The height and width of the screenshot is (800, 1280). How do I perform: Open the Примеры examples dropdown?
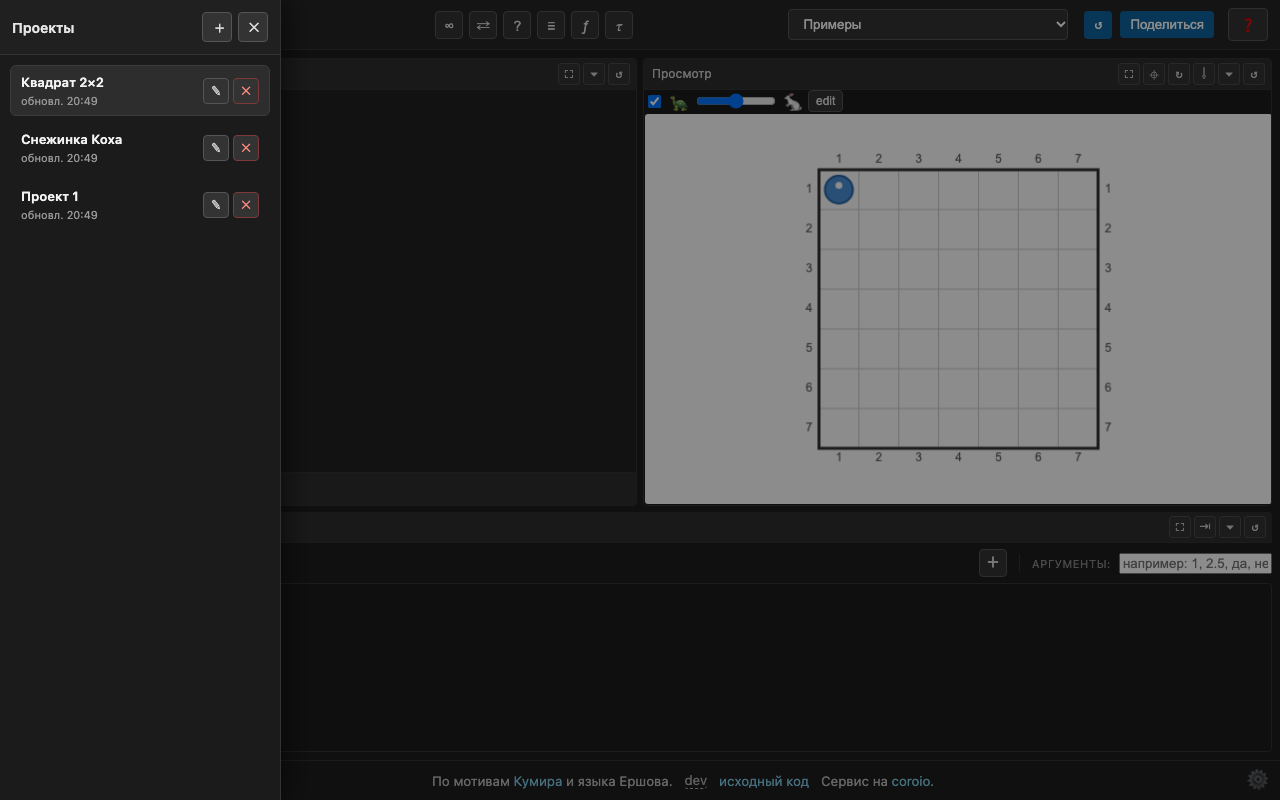coord(928,25)
